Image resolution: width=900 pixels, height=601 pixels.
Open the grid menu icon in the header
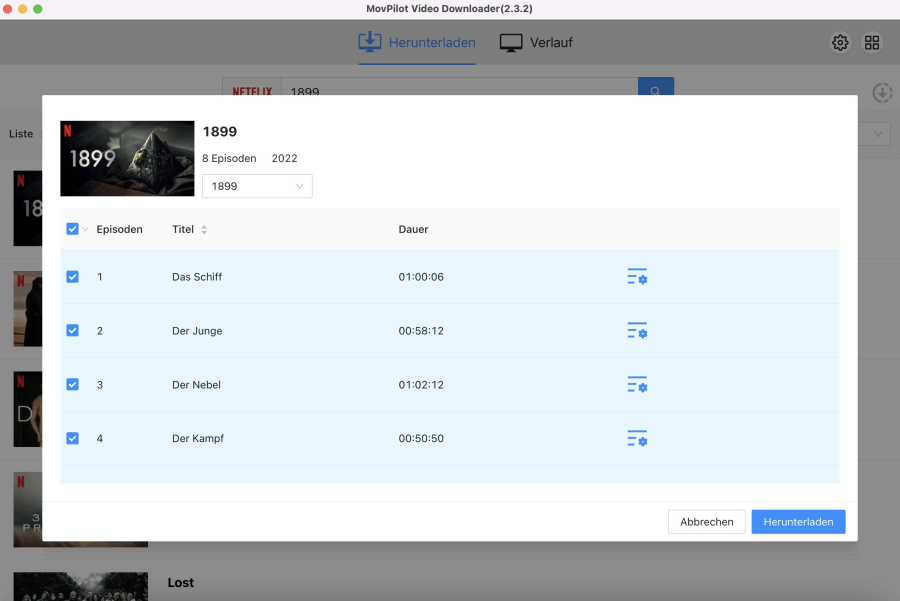872,42
